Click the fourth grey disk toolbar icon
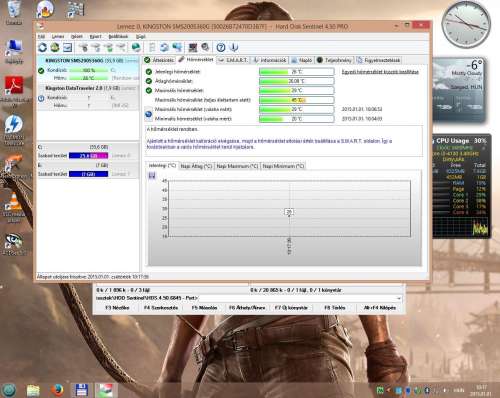 pyautogui.click(x=121, y=47)
